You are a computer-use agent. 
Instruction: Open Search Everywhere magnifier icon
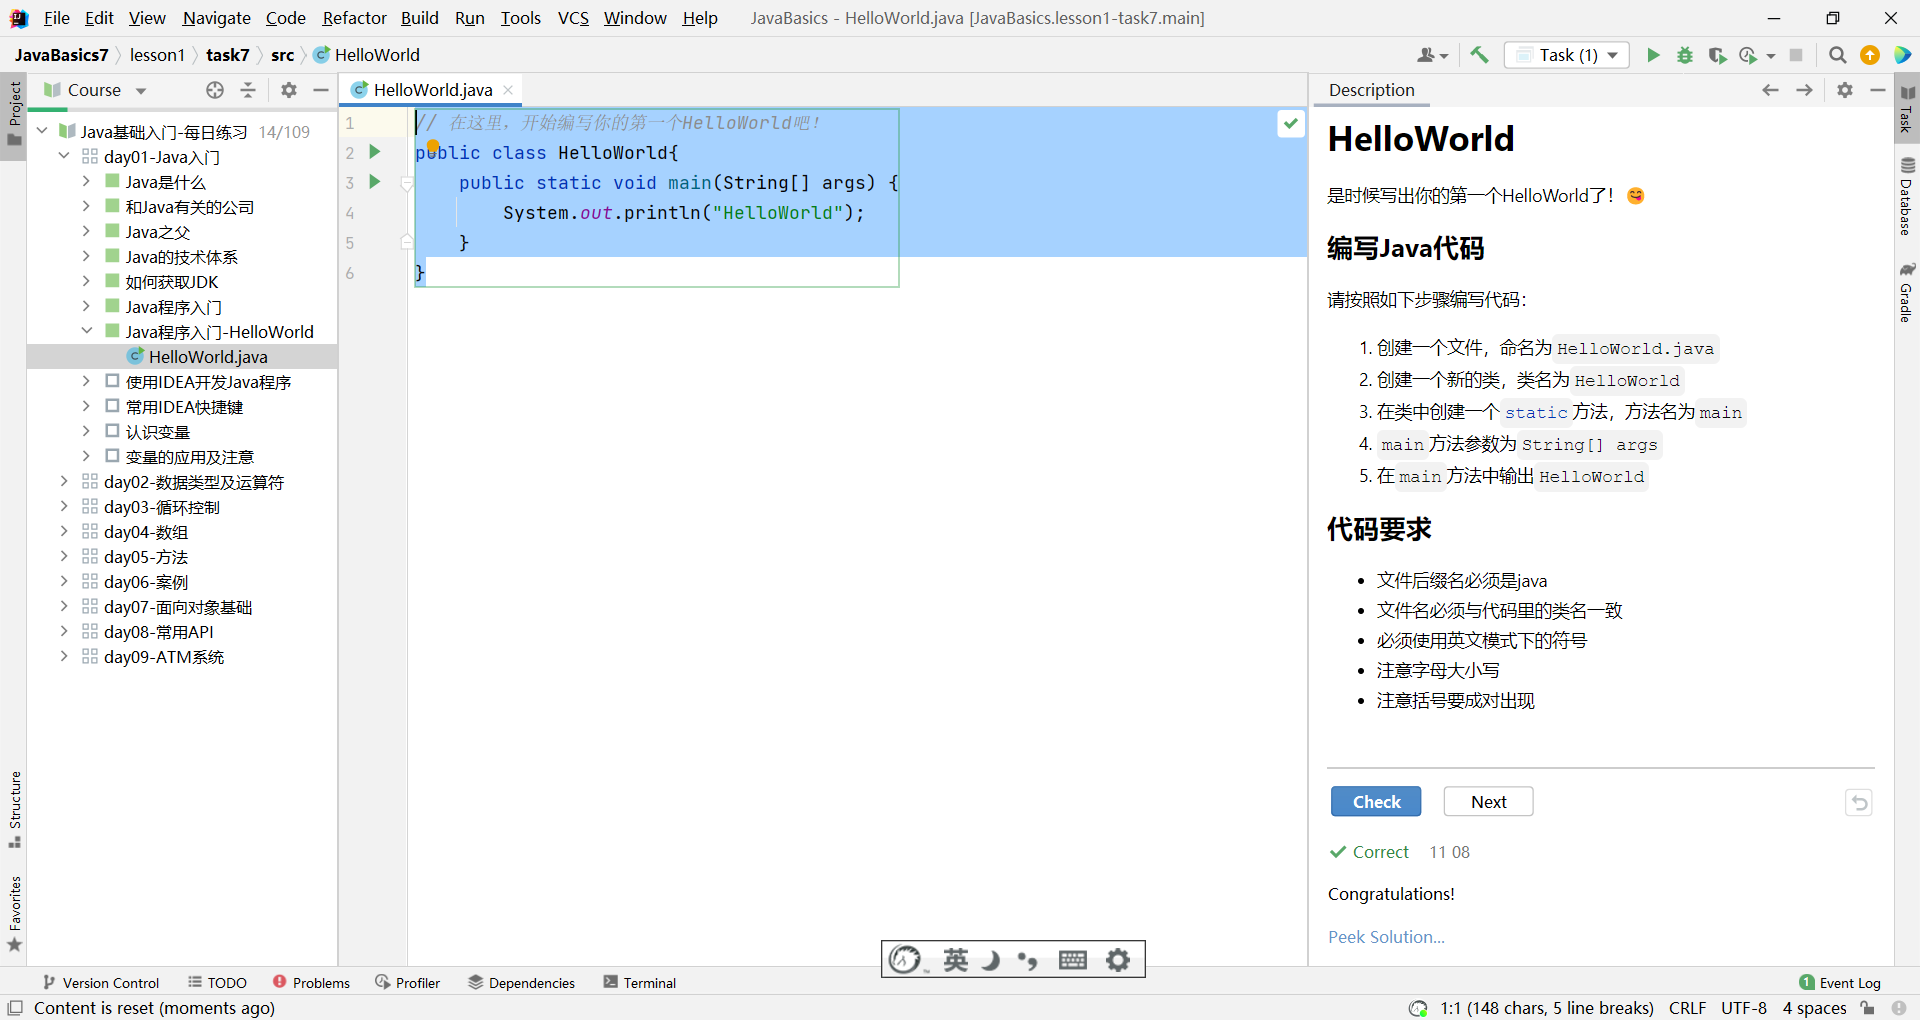point(1837,55)
